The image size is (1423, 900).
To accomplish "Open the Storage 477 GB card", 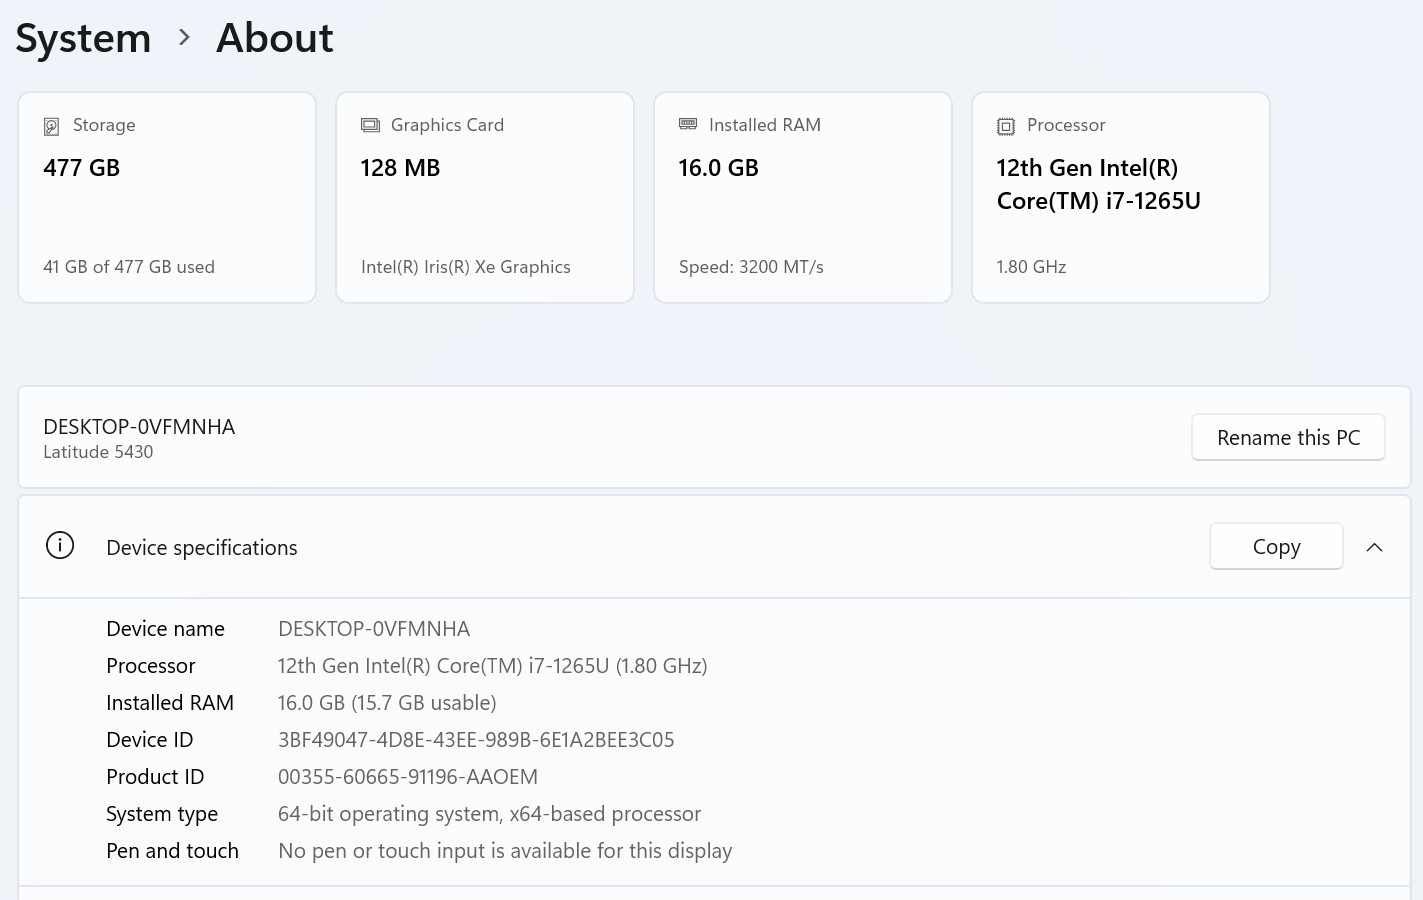I will pyautogui.click(x=167, y=198).
